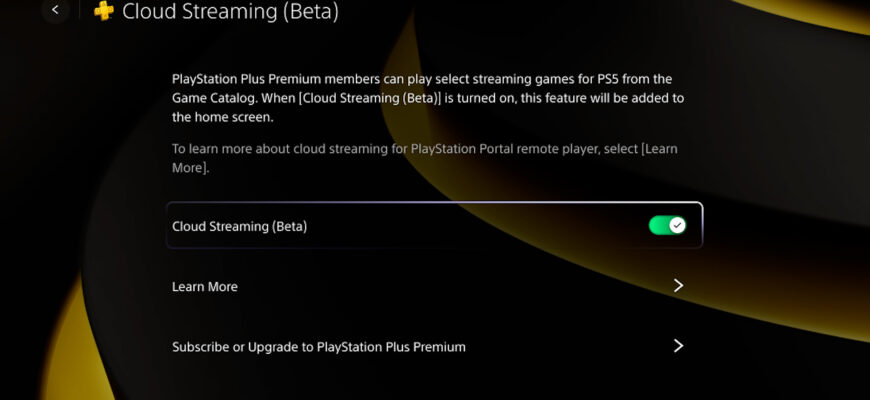Open the Learn More row
Image resolution: width=870 pixels, height=400 pixels.
tap(436, 287)
